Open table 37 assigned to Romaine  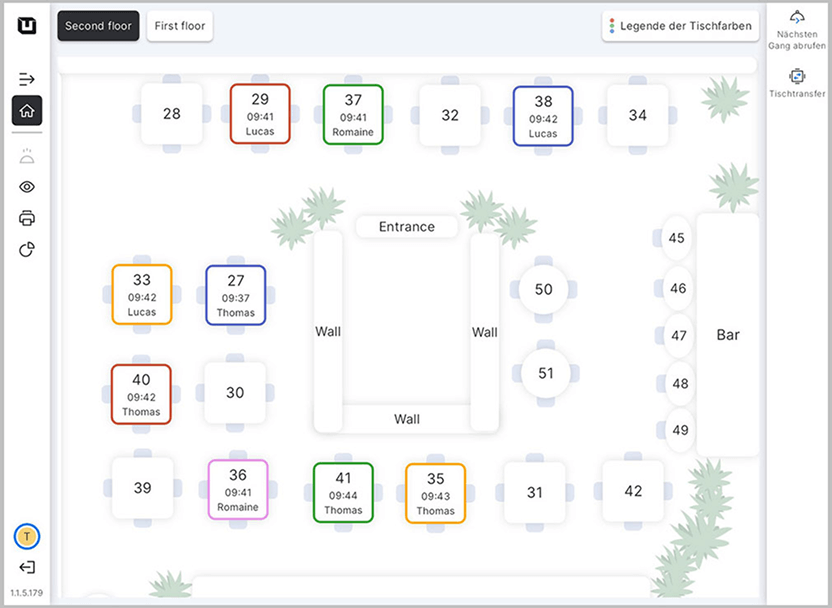(353, 114)
